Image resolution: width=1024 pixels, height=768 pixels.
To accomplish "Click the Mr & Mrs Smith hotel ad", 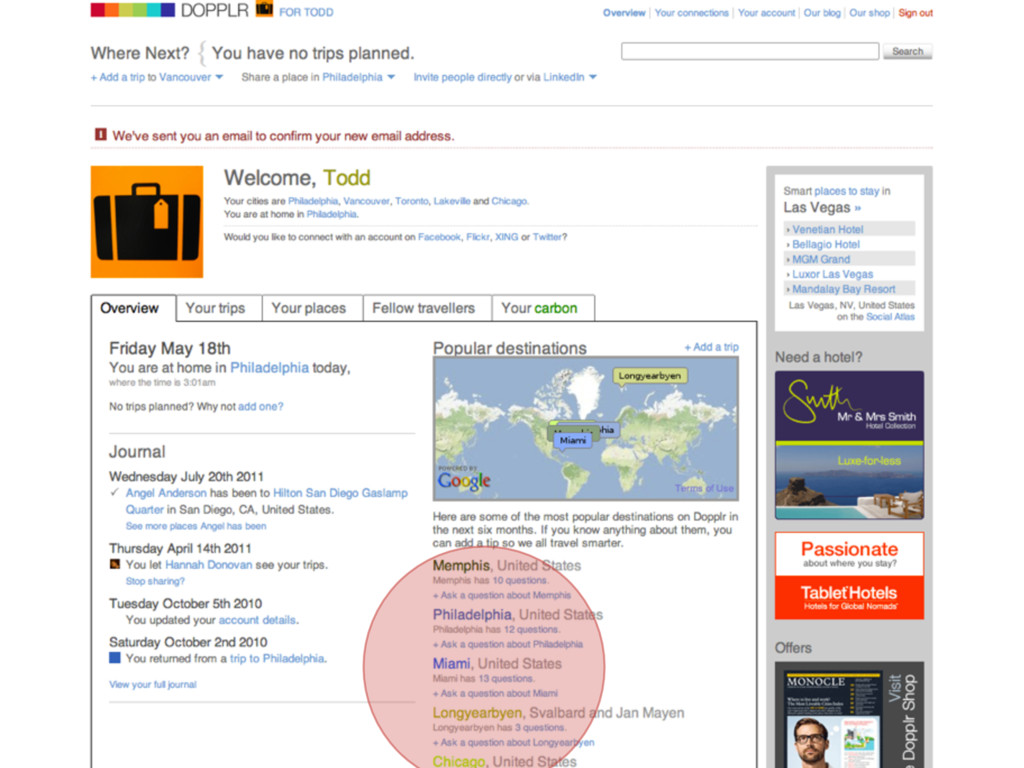I will pyautogui.click(x=849, y=445).
